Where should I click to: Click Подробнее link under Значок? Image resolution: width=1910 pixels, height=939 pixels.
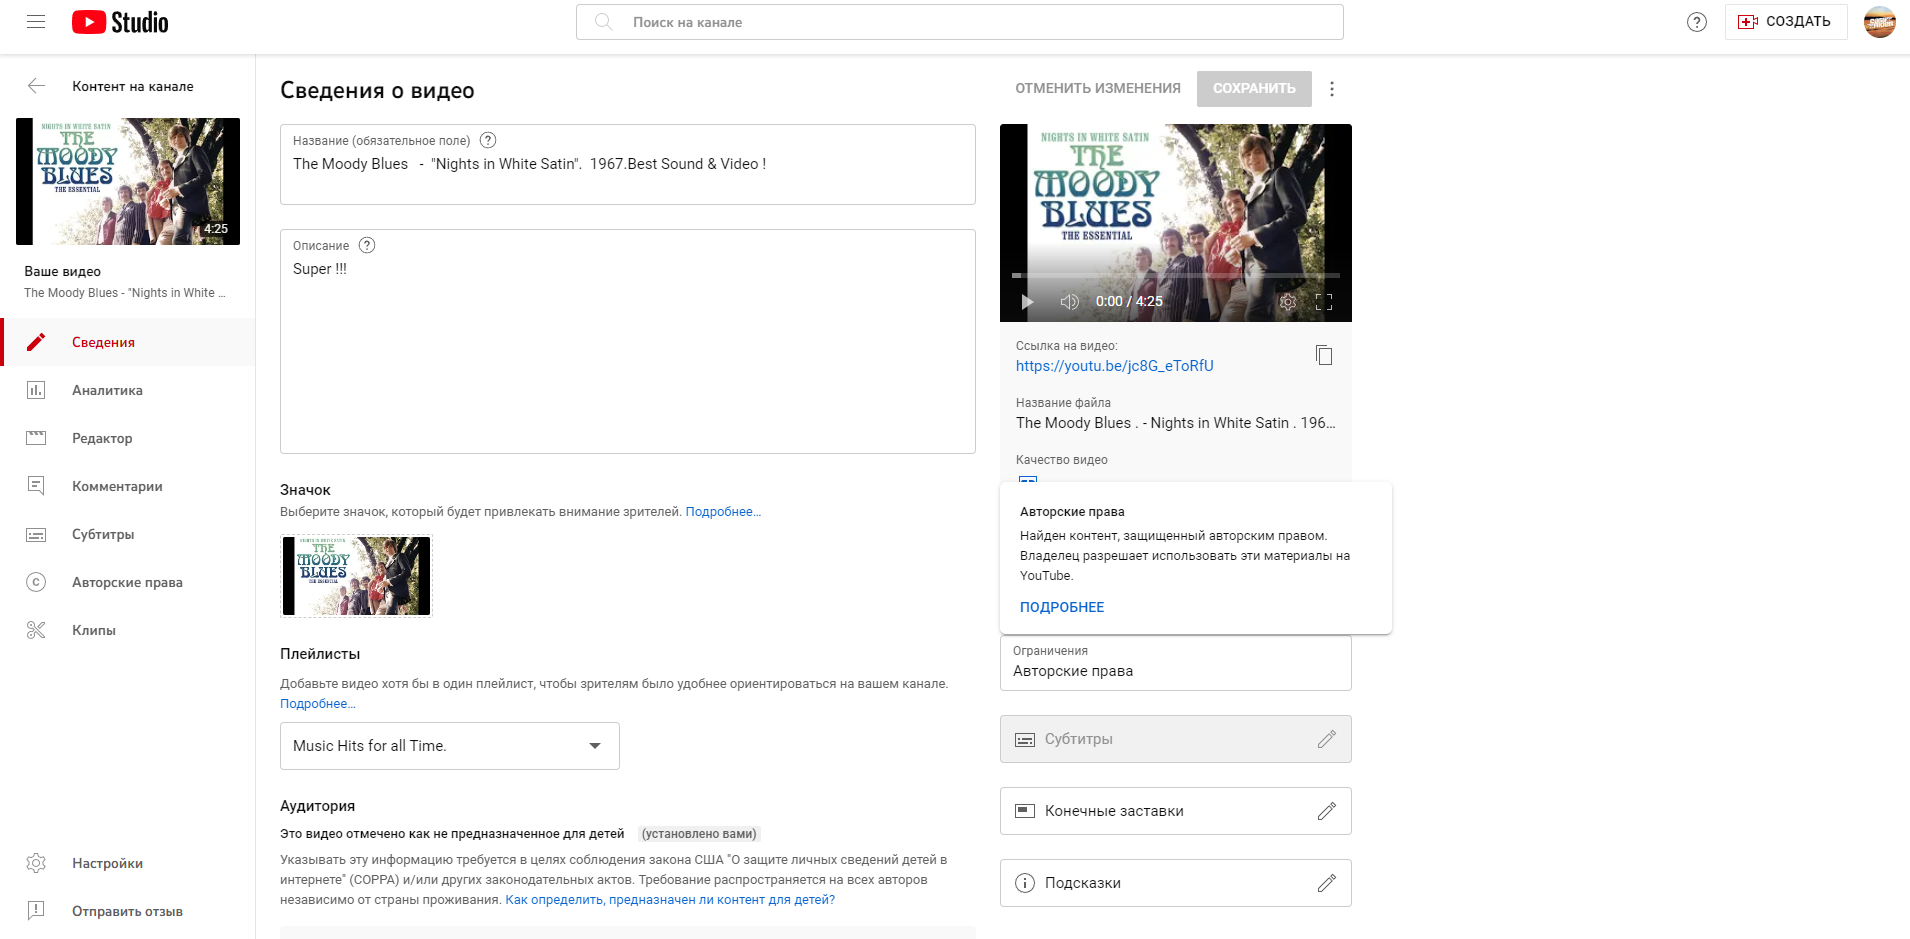tap(723, 512)
